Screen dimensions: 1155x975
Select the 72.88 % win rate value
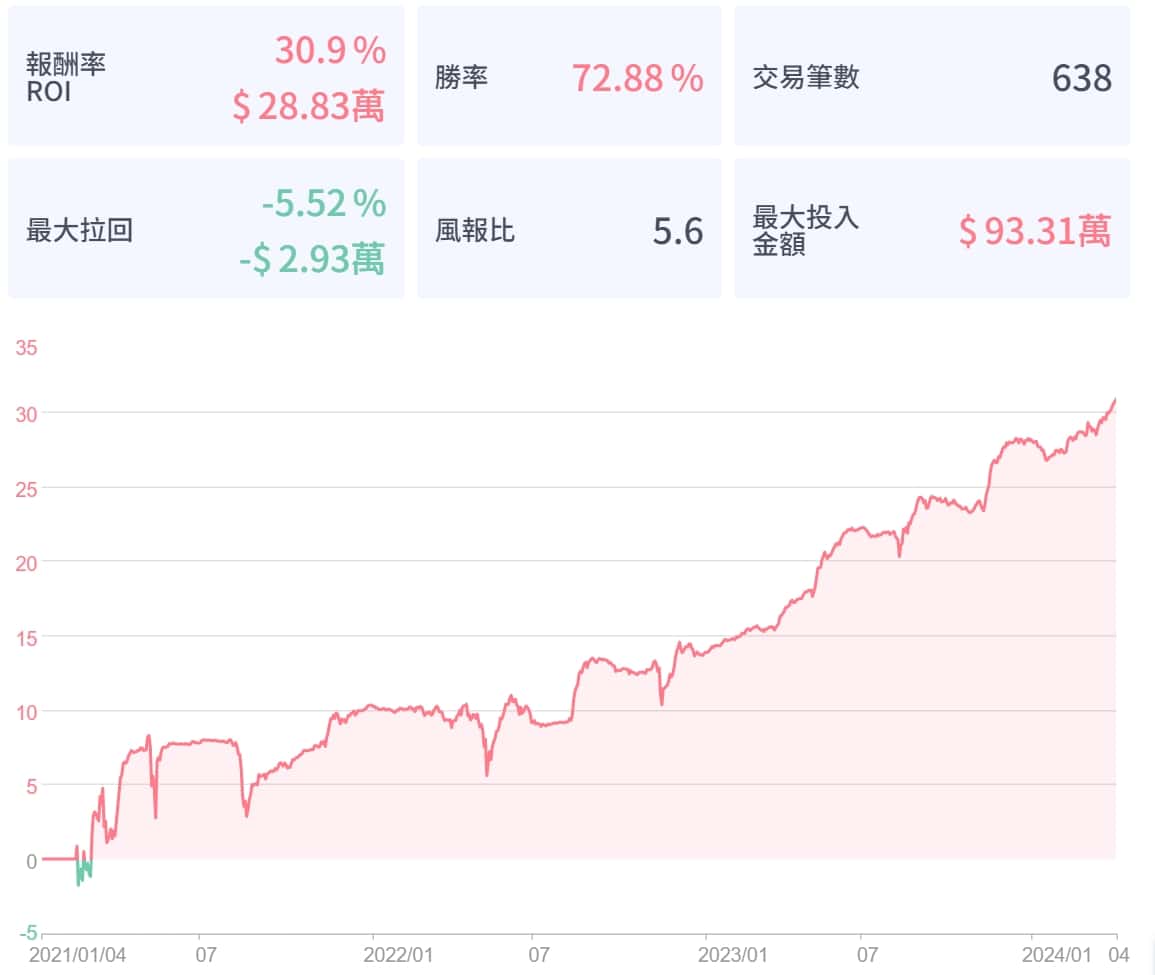637,78
